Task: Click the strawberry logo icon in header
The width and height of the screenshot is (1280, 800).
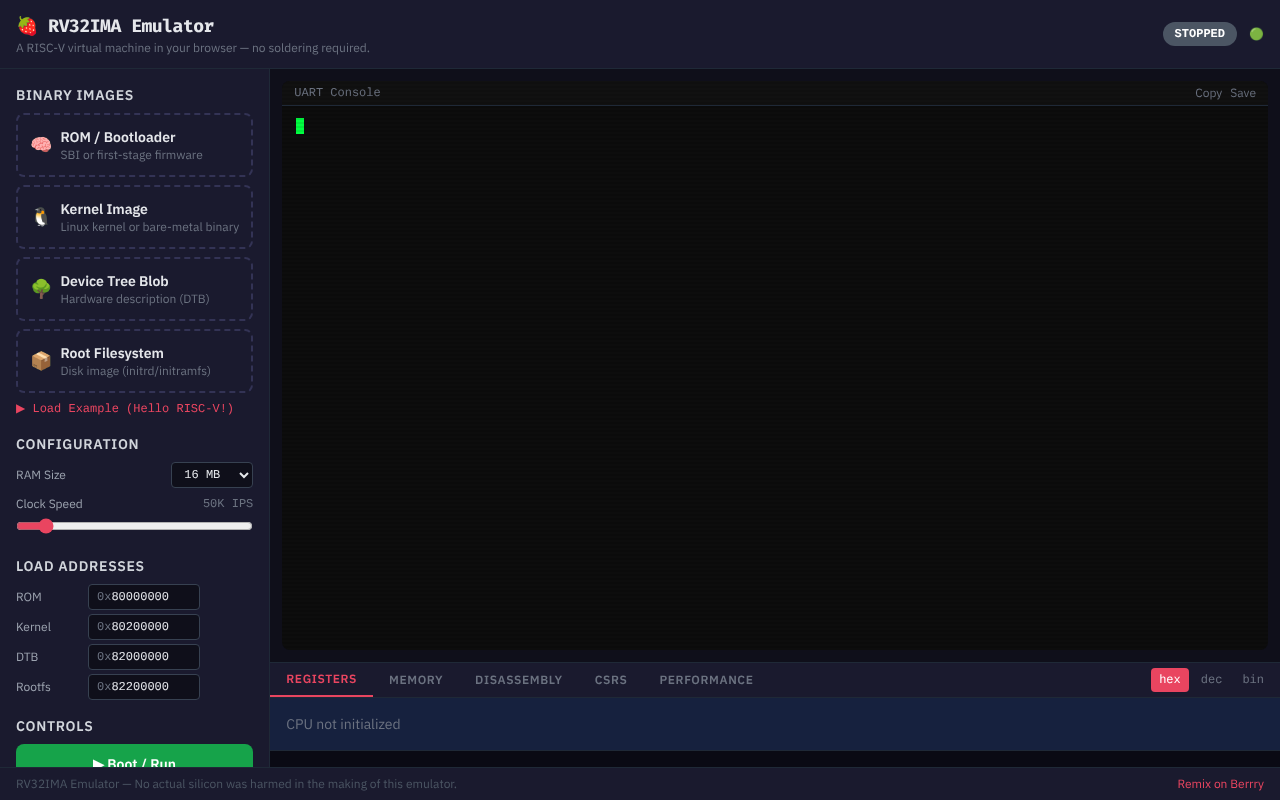Action: point(27,26)
